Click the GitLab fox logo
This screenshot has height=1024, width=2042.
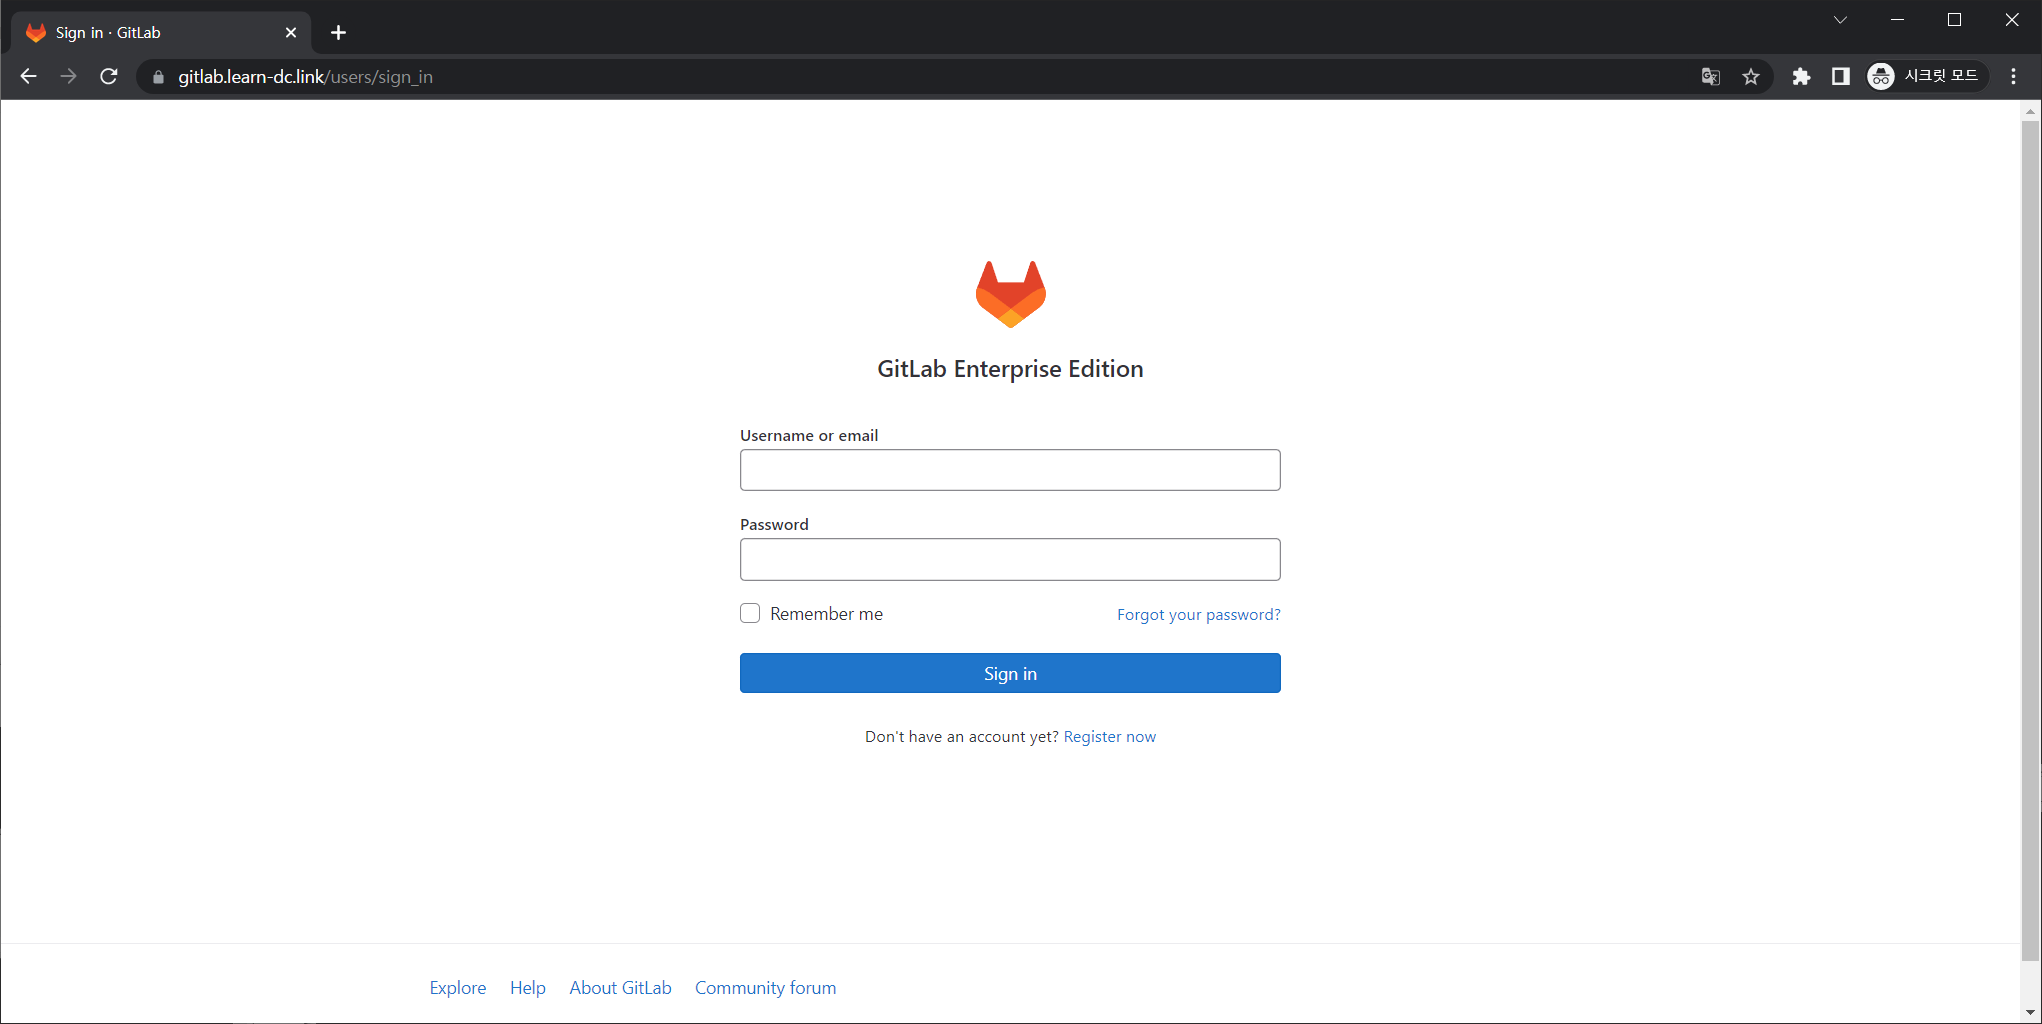click(x=1010, y=294)
